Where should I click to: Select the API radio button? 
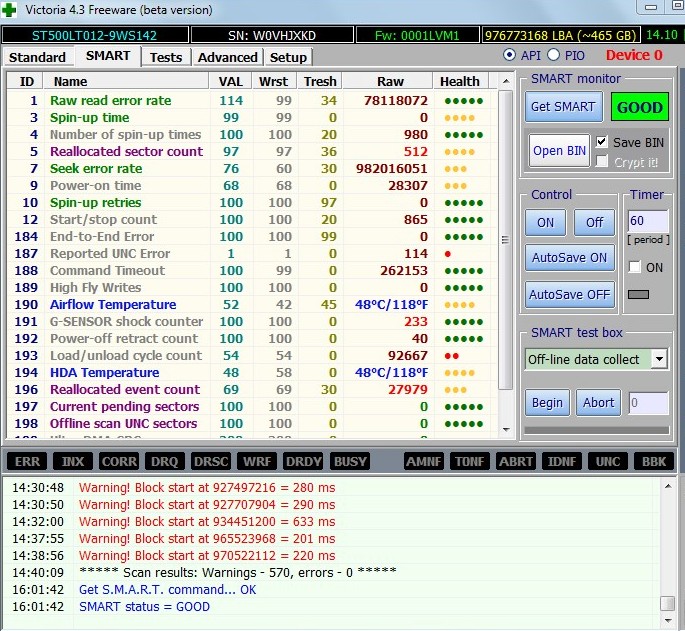click(x=510, y=55)
